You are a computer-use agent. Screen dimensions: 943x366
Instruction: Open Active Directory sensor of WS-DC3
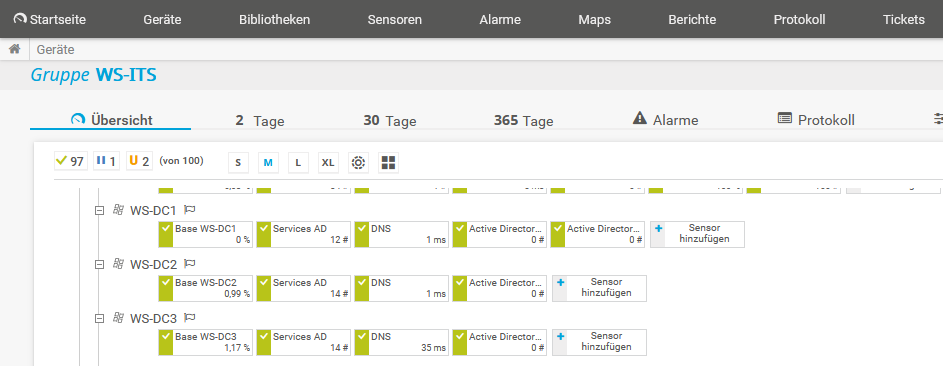coord(500,343)
